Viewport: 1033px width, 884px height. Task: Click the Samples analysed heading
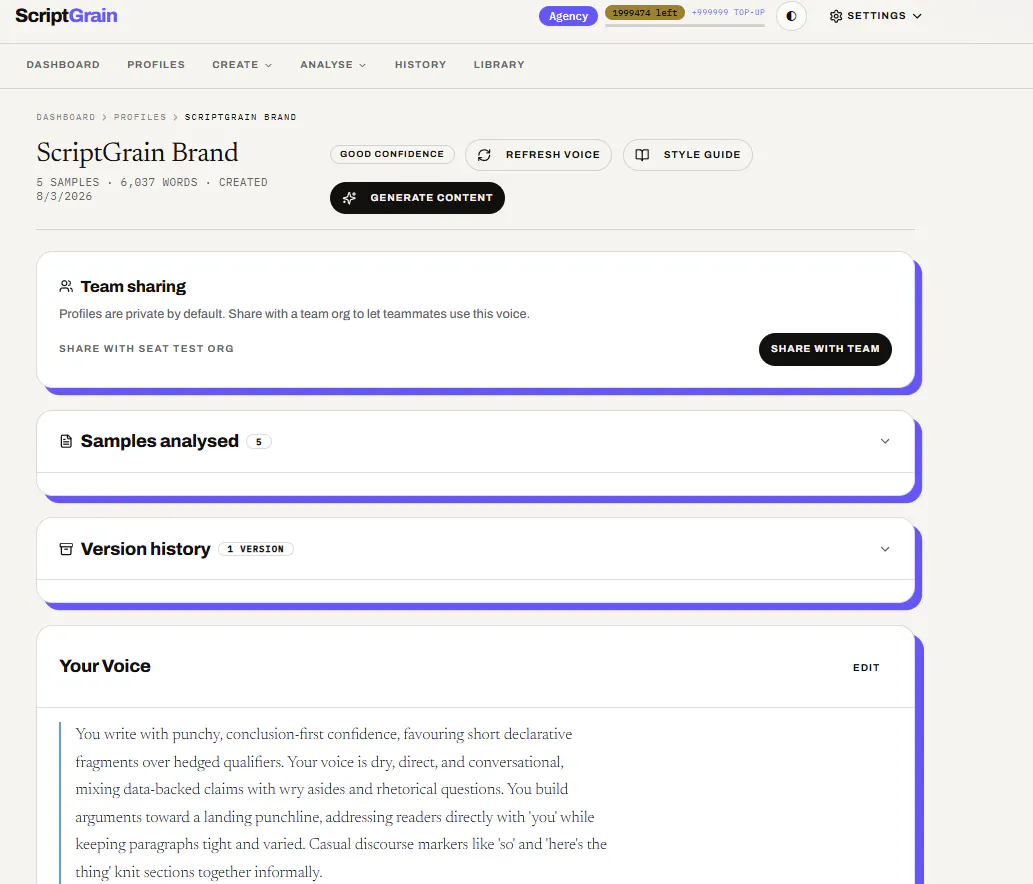pyautogui.click(x=159, y=441)
